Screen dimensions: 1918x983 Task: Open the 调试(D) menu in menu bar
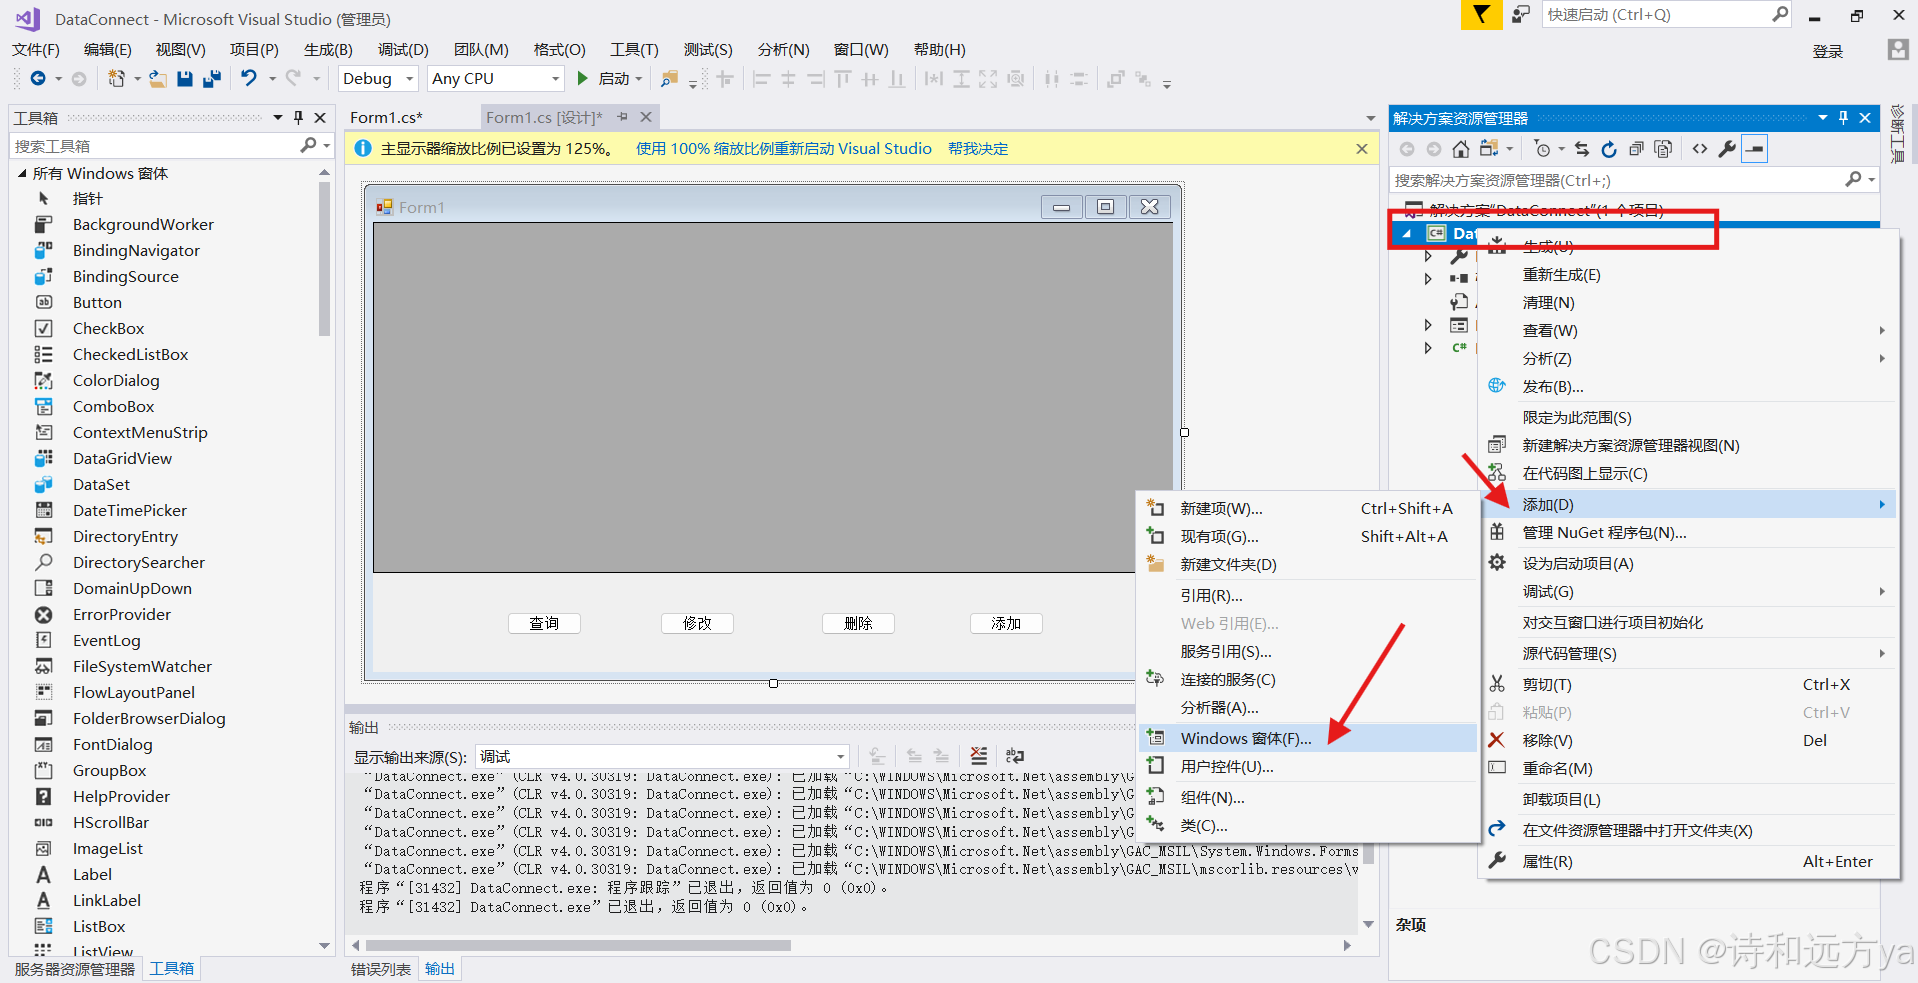click(x=403, y=49)
